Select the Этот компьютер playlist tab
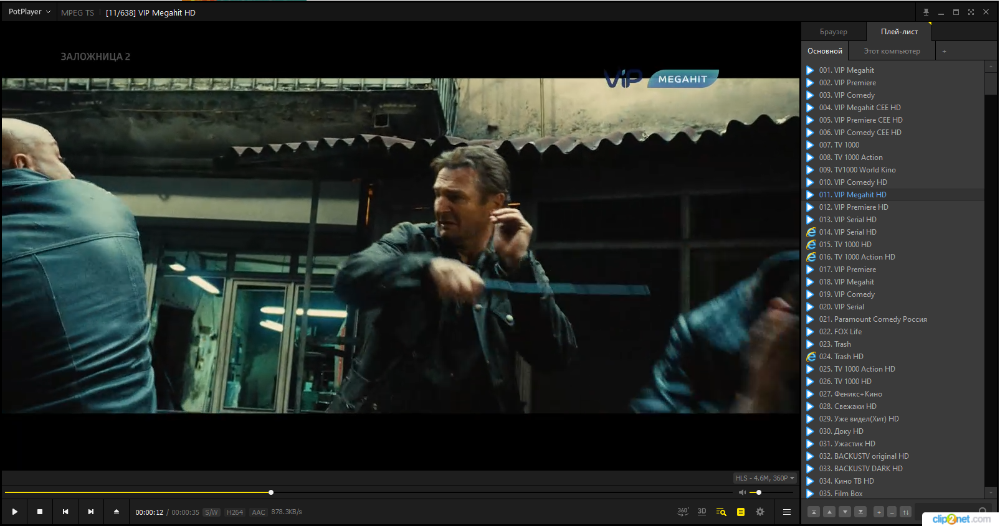The height and width of the screenshot is (526, 1000). [892, 51]
